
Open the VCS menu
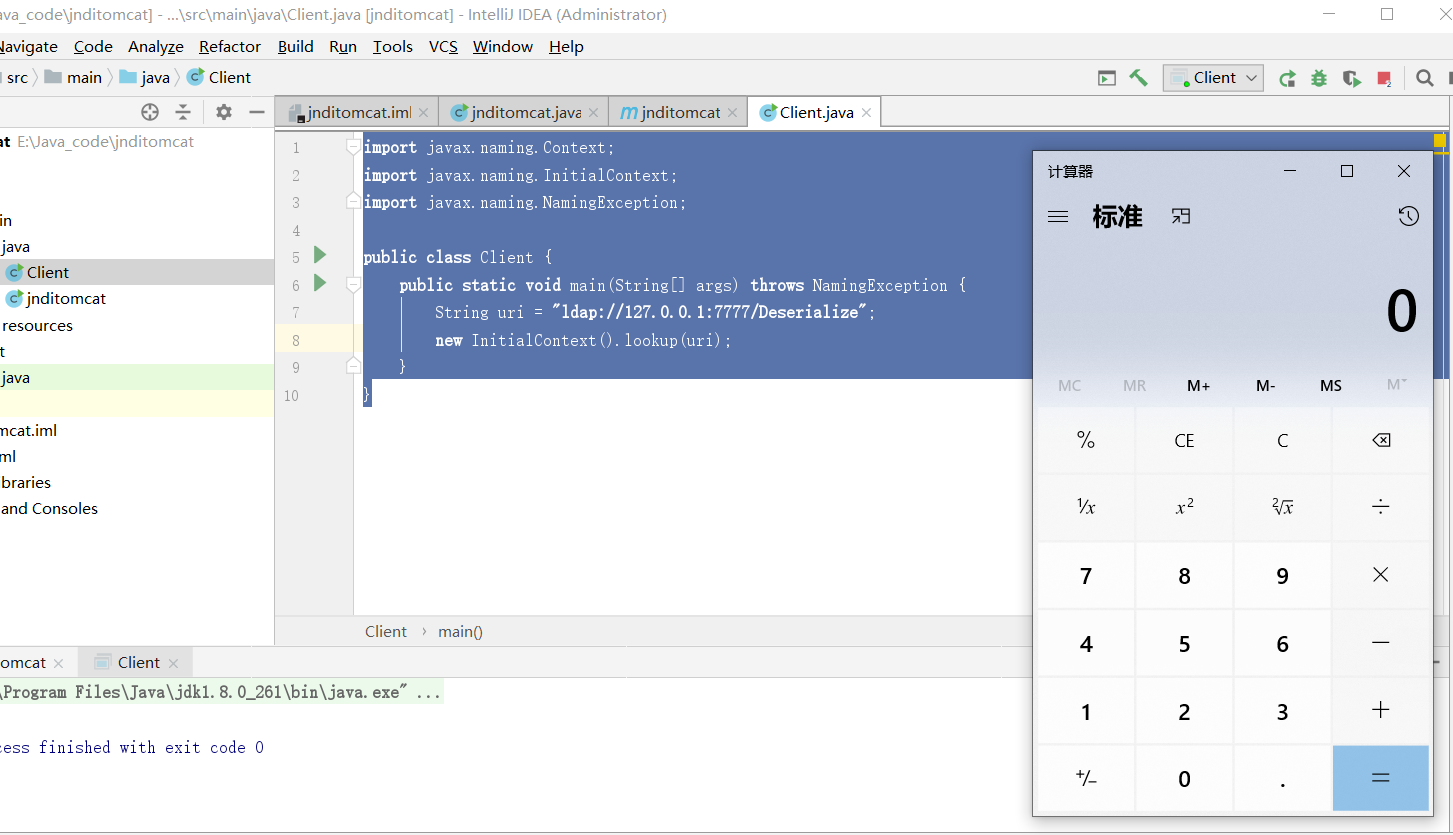[443, 47]
